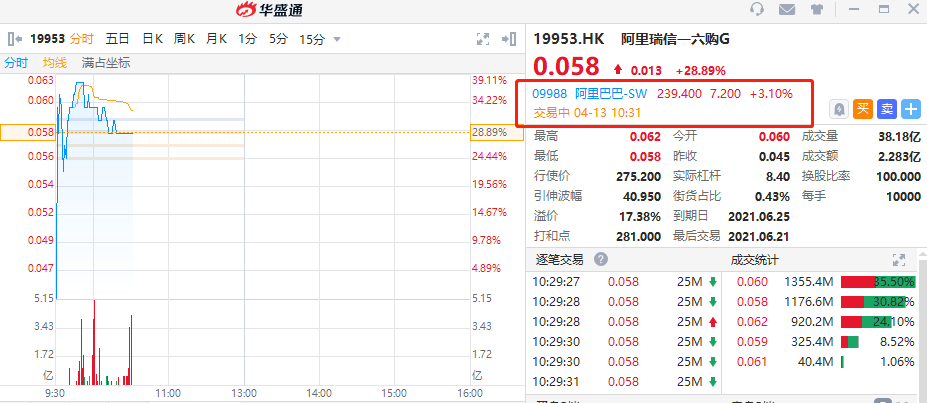Image resolution: width=927 pixels, height=403 pixels.
Task: Expand chart to fullscreen icon
Action: click(483, 39)
